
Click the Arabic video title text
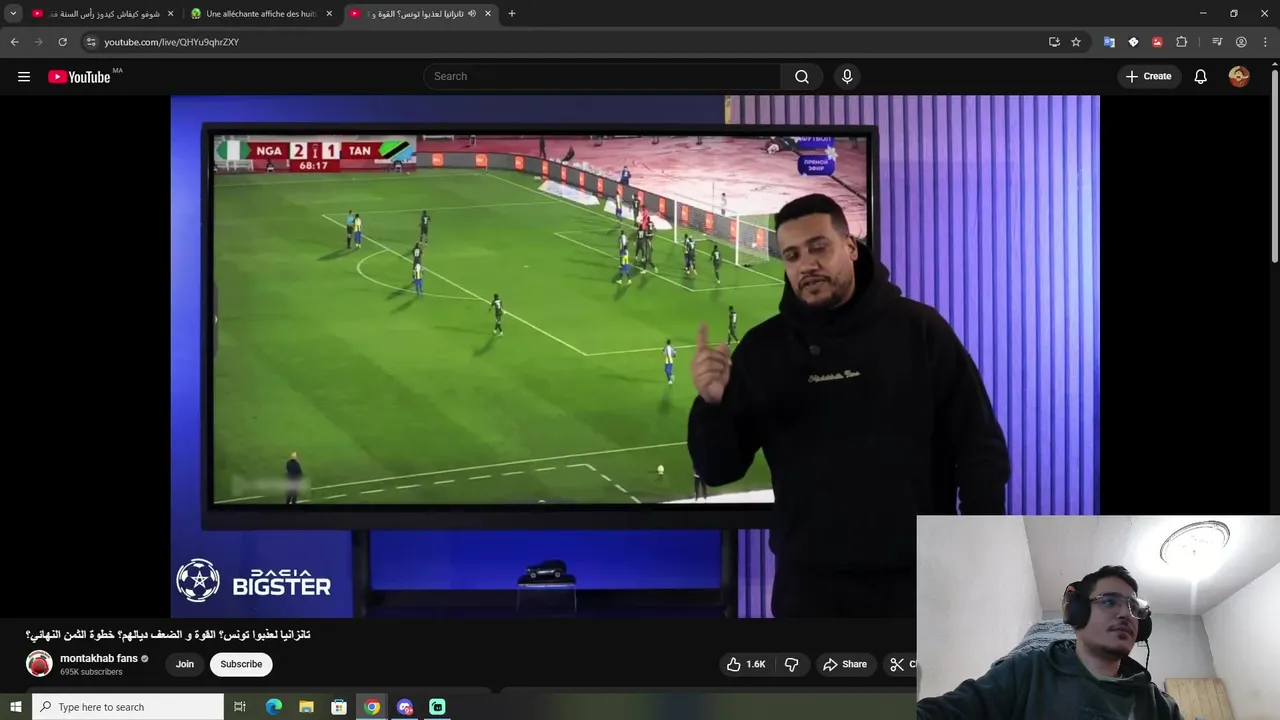pyautogui.click(x=168, y=635)
